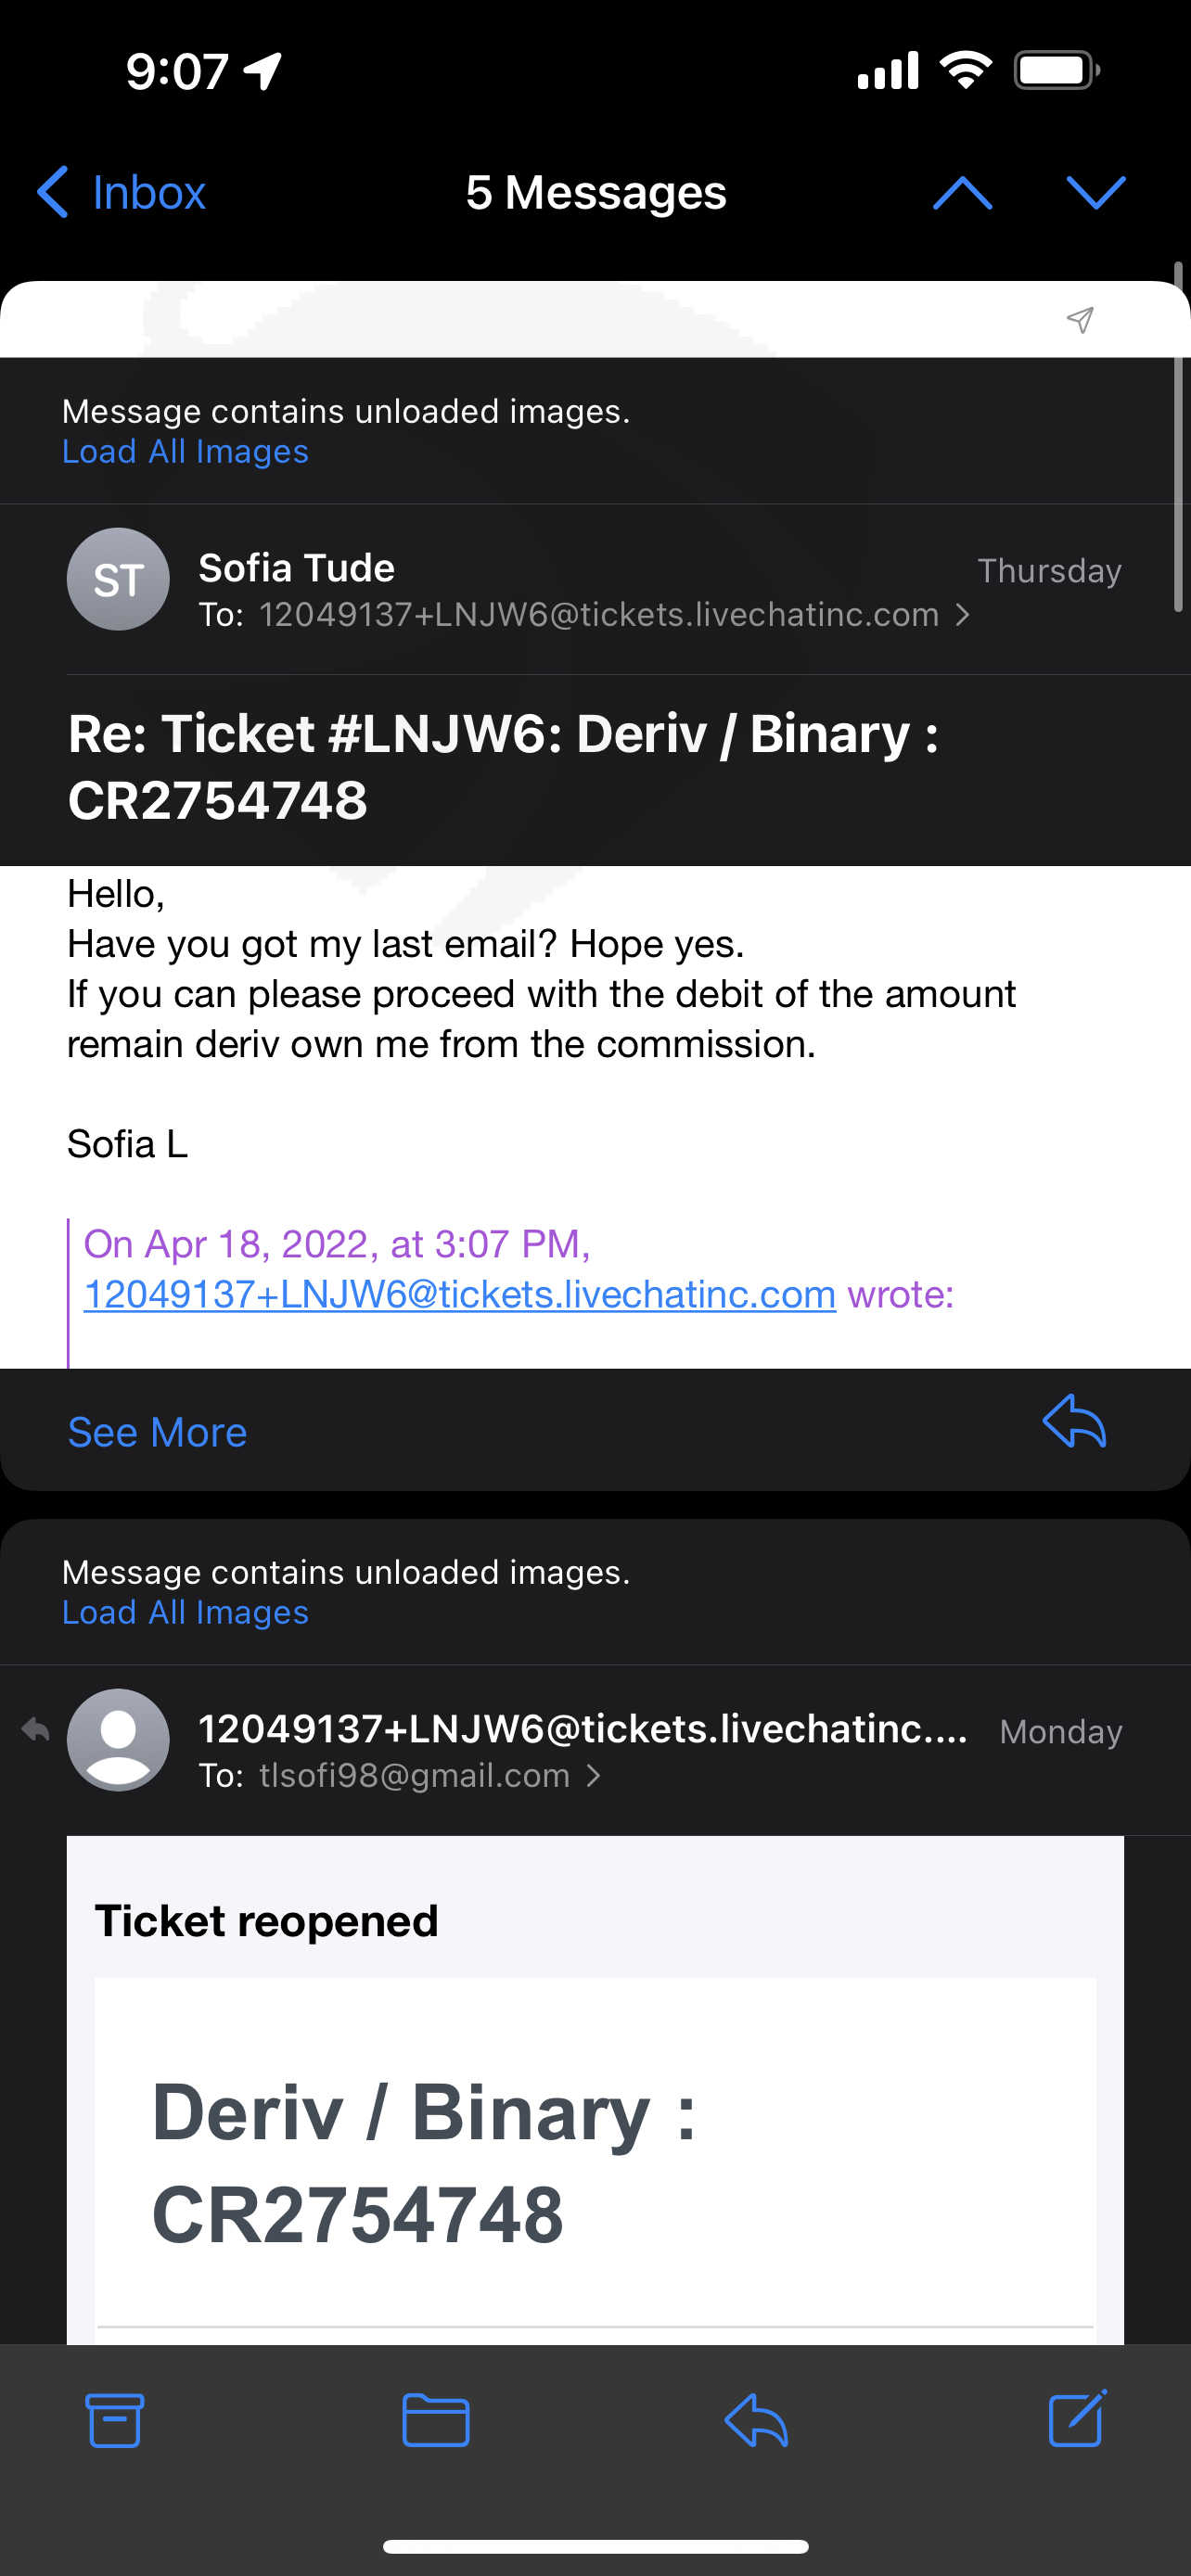Screen dimensions: 1191x2576
Task: Go to previous message with up arrow
Action: pyautogui.click(x=962, y=192)
